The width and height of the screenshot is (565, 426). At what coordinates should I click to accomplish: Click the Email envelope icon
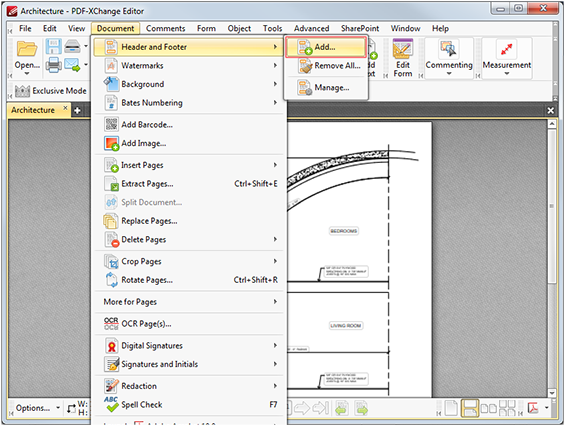click(72, 65)
